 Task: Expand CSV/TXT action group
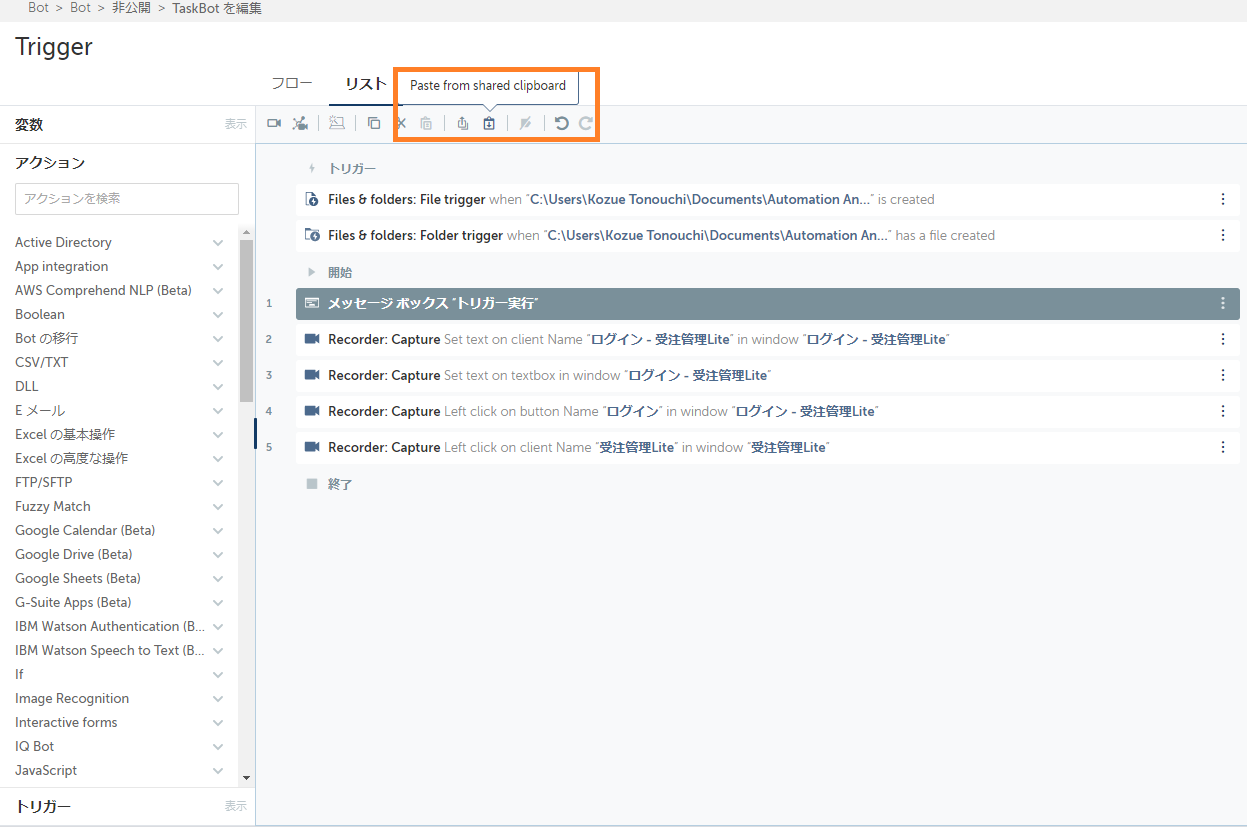pos(218,362)
